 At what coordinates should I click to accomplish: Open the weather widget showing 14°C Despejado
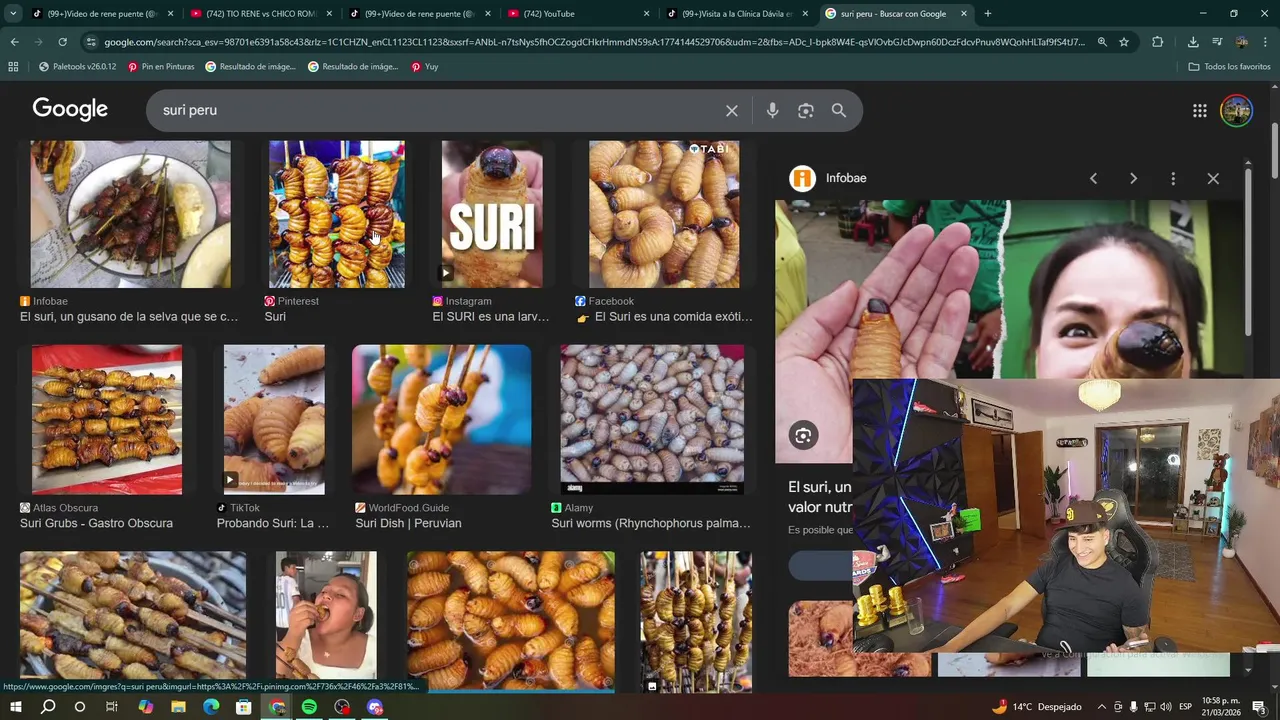point(1036,707)
